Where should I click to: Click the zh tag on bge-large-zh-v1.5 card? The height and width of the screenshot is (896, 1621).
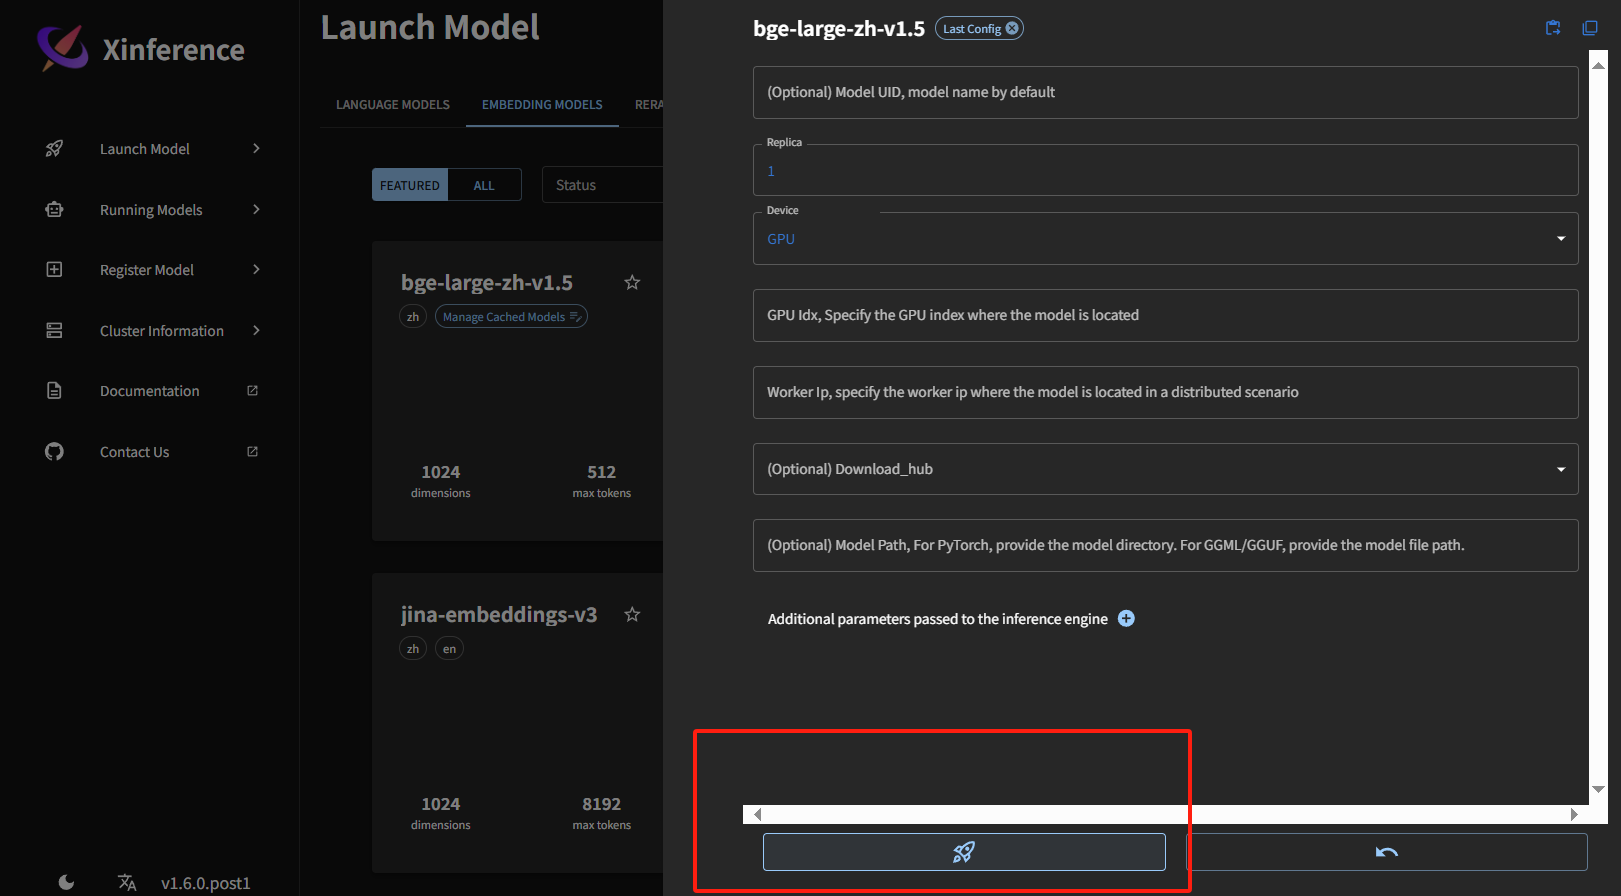[x=413, y=317]
